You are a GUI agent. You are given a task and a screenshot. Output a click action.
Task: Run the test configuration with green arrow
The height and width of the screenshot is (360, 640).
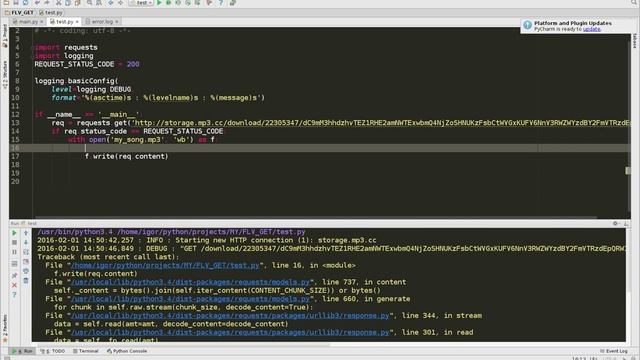(159, 3)
